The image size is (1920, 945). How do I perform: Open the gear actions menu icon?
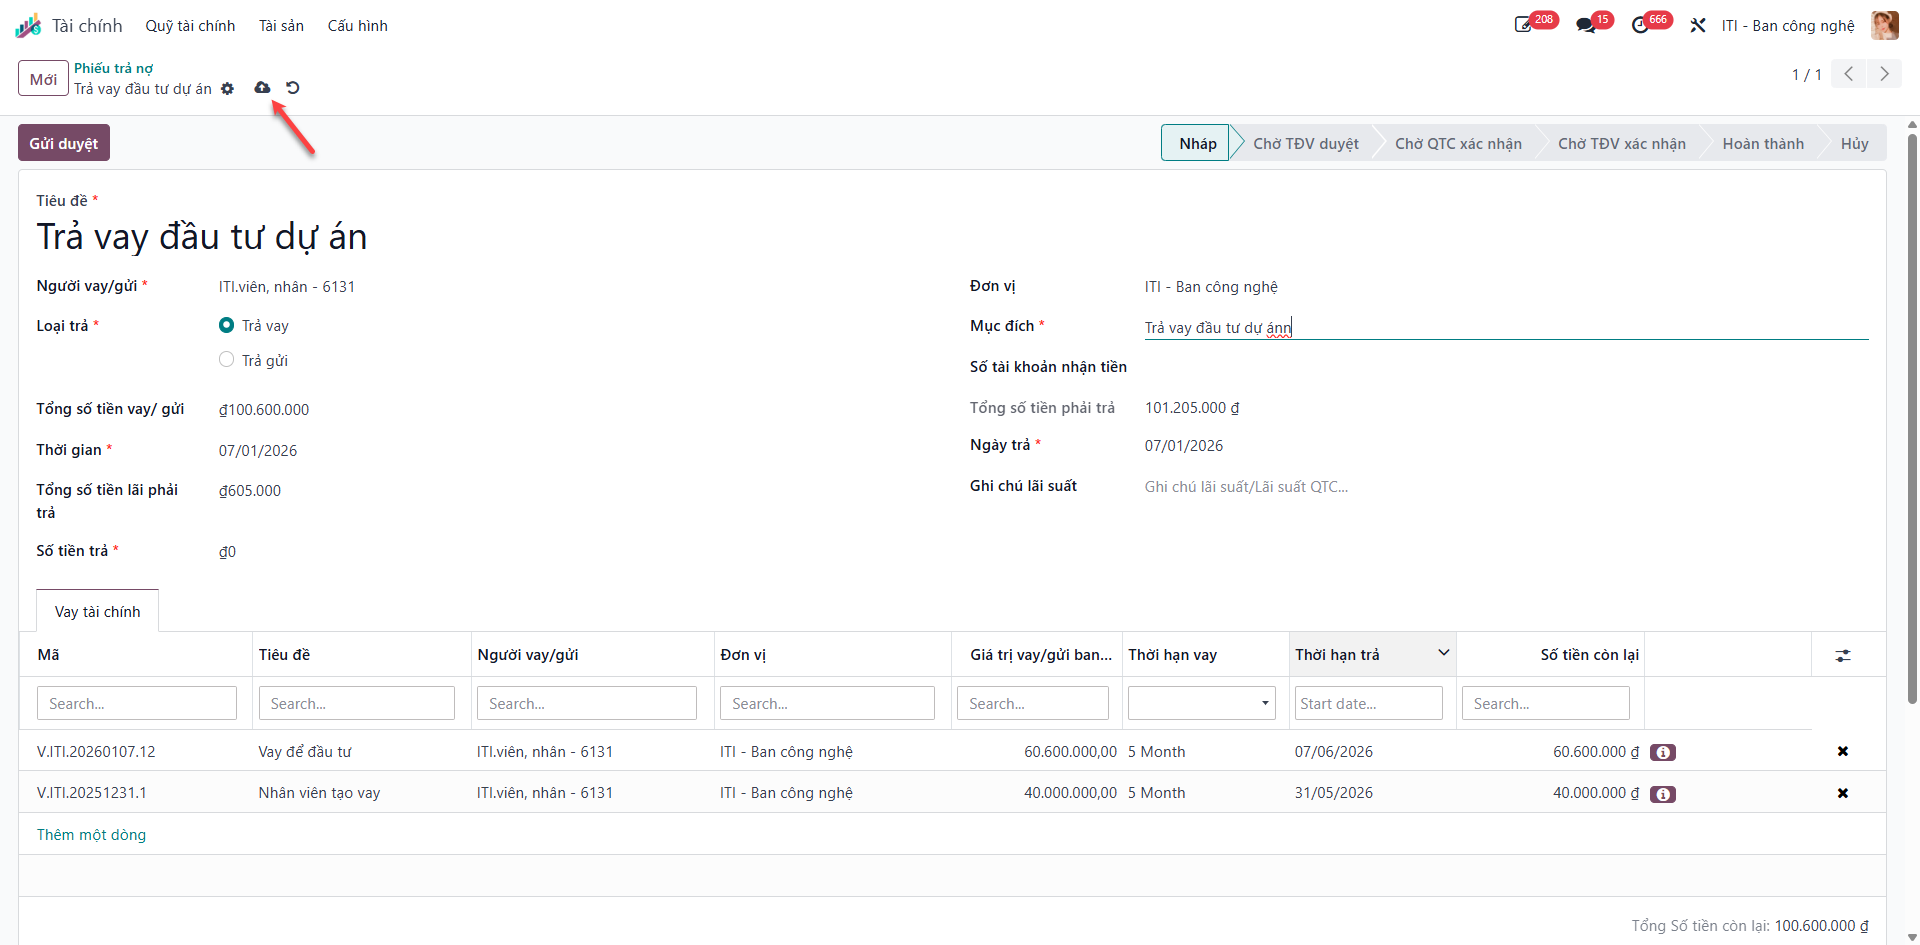coord(228,89)
